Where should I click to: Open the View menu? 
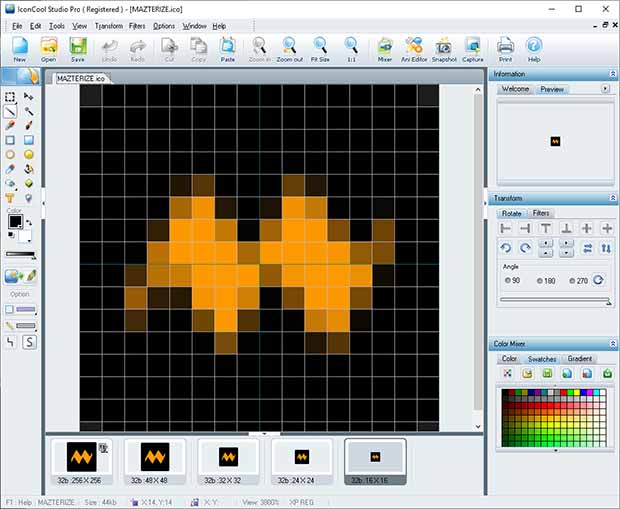(79, 26)
